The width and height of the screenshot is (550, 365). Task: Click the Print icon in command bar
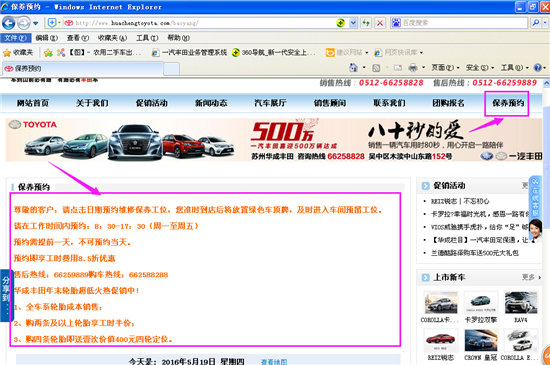(x=413, y=68)
